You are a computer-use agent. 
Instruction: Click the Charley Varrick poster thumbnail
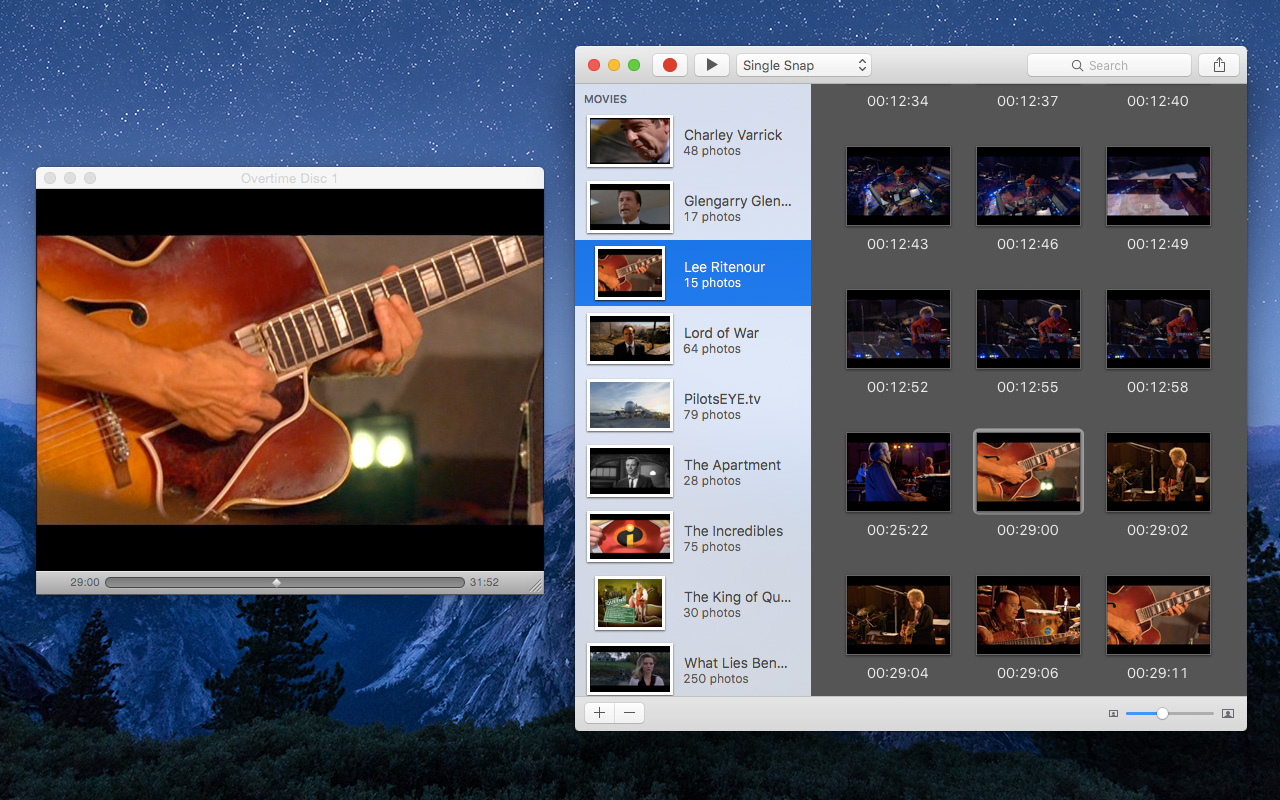pos(630,142)
